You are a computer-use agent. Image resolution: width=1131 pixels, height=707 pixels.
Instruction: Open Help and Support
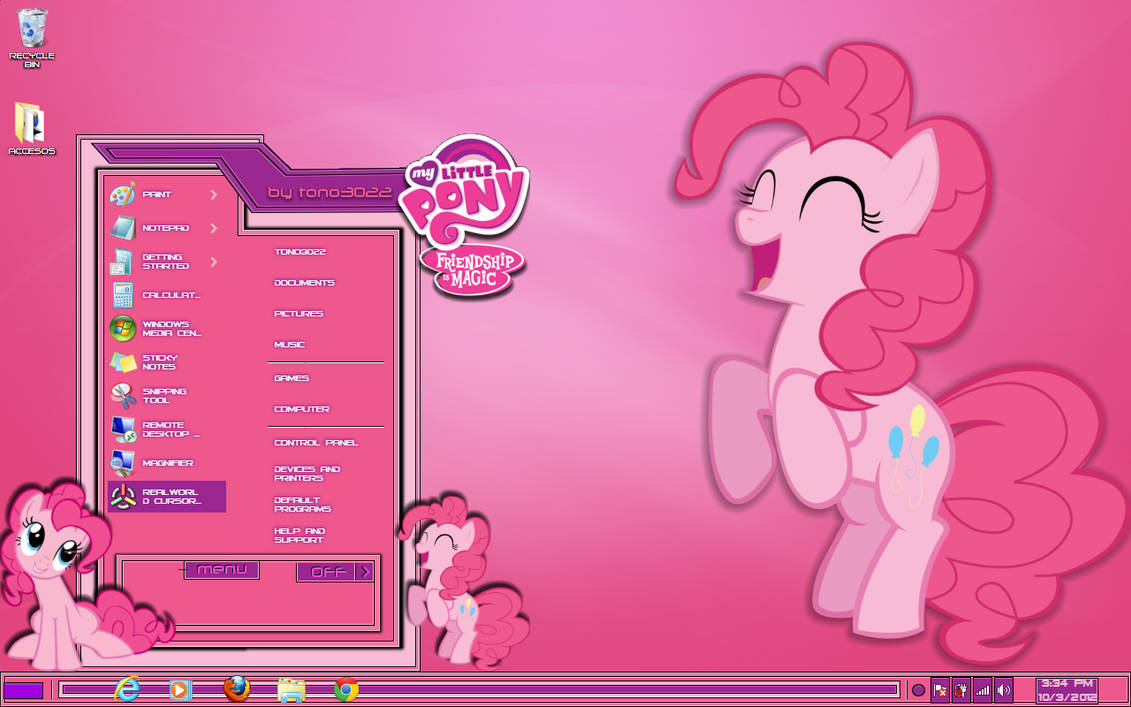tap(297, 535)
